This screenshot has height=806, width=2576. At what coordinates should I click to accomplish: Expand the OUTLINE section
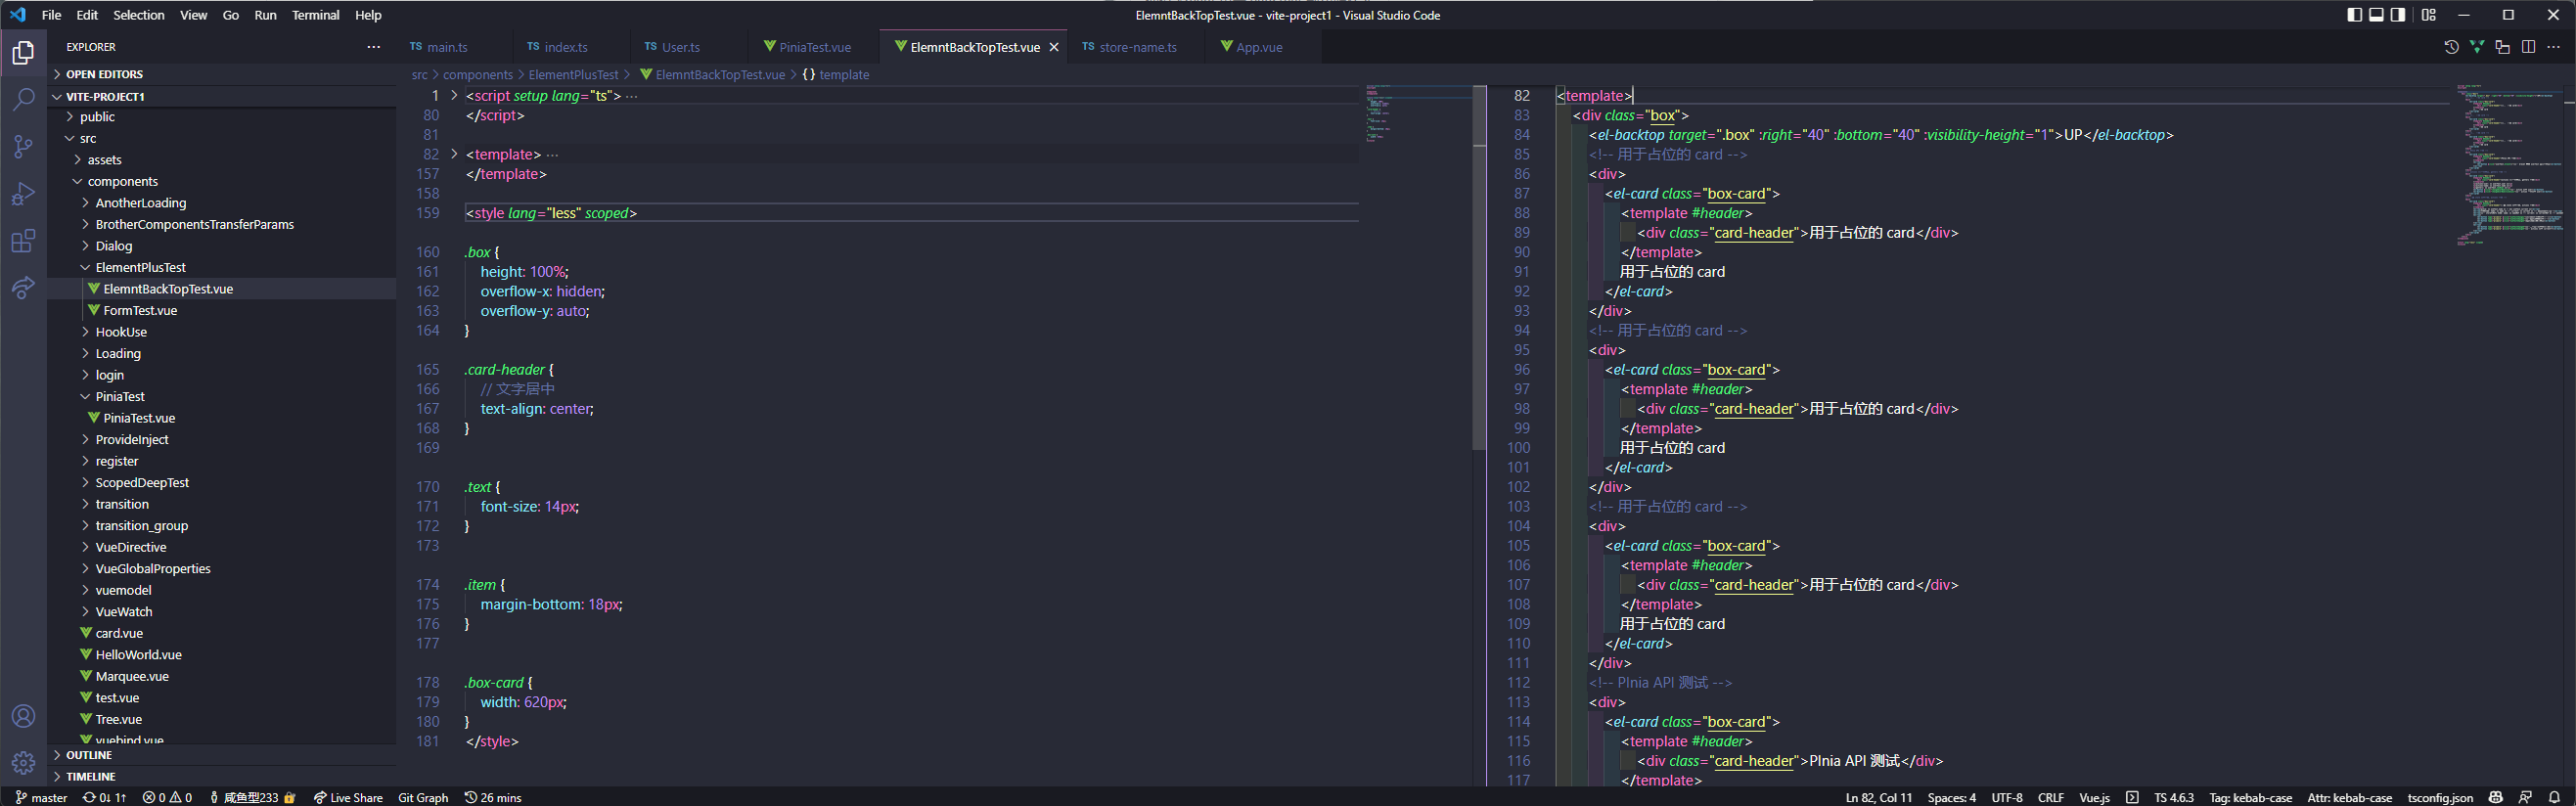coord(222,755)
